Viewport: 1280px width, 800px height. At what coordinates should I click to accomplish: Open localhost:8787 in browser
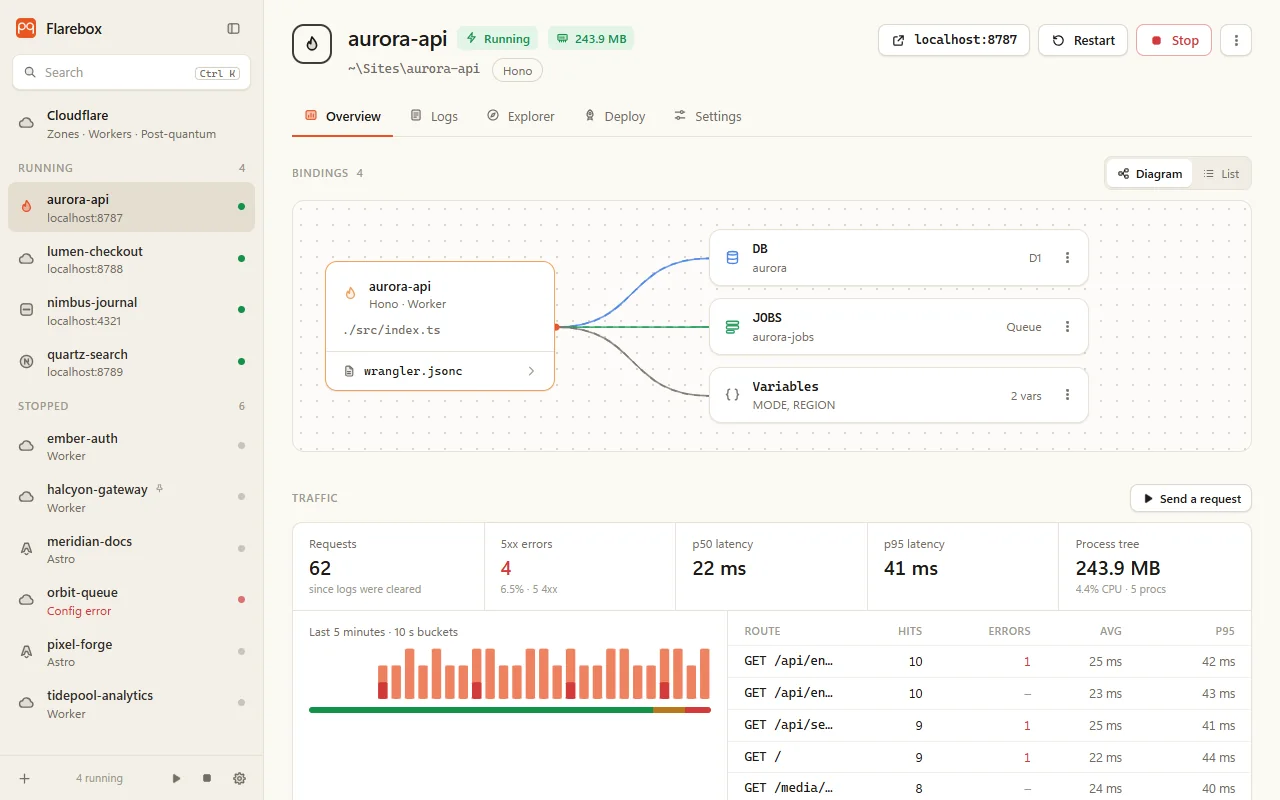[954, 40]
